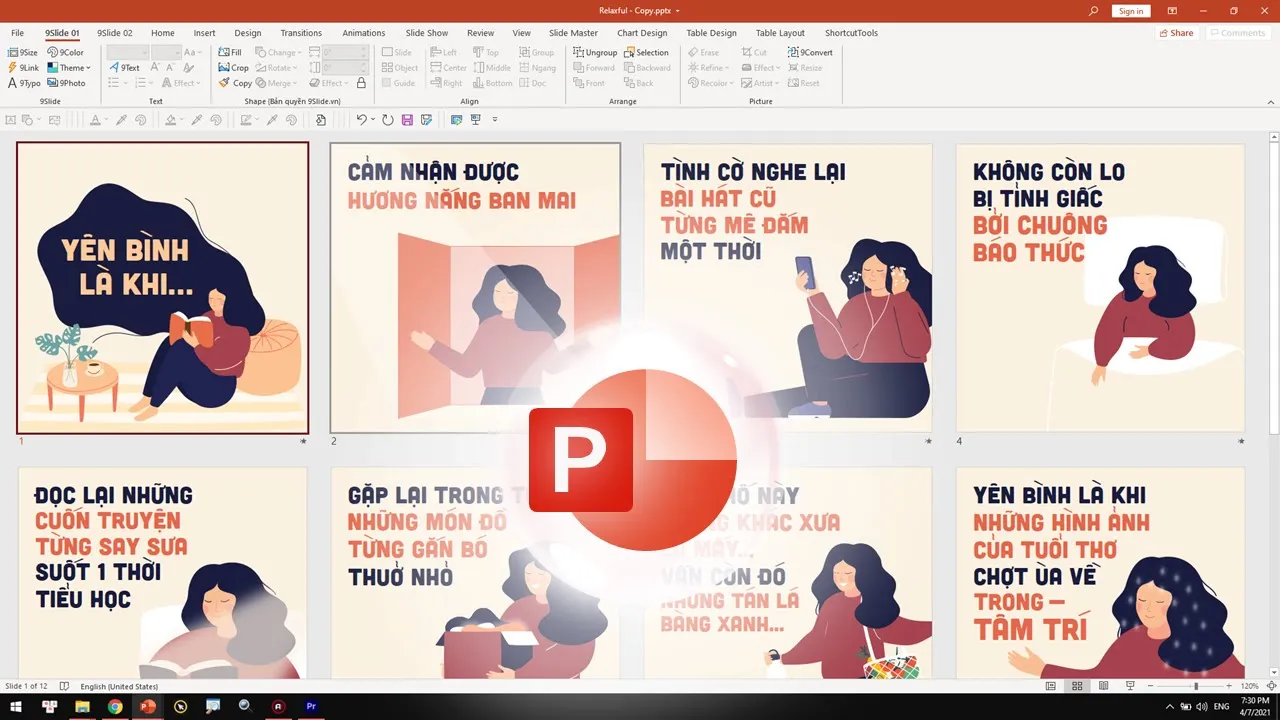Image resolution: width=1280 pixels, height=720 pixels.
Task: Click the 9Link tool
Action: point(22,68)
